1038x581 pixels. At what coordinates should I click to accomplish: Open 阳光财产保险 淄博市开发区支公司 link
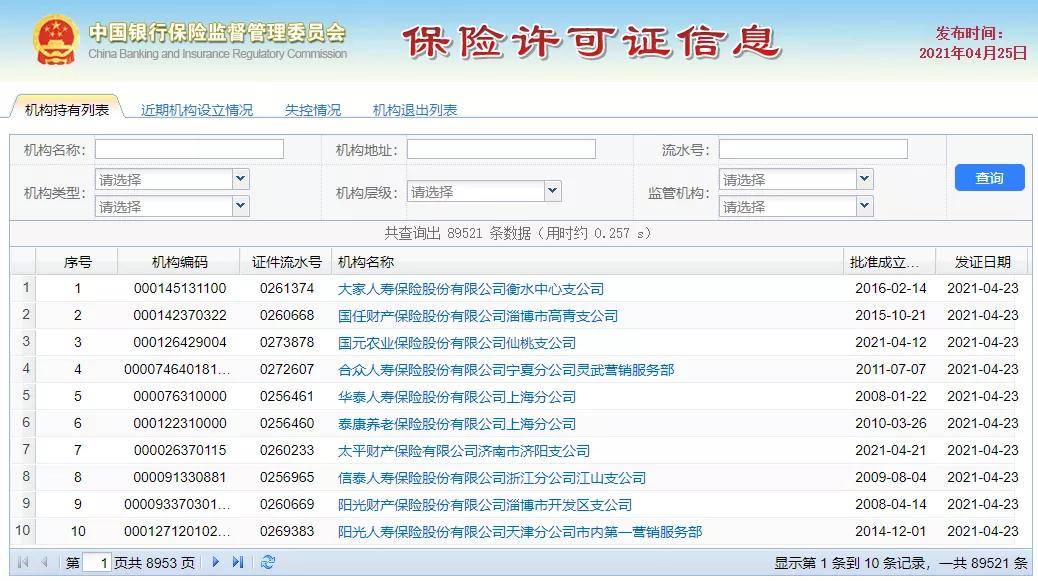485,505
